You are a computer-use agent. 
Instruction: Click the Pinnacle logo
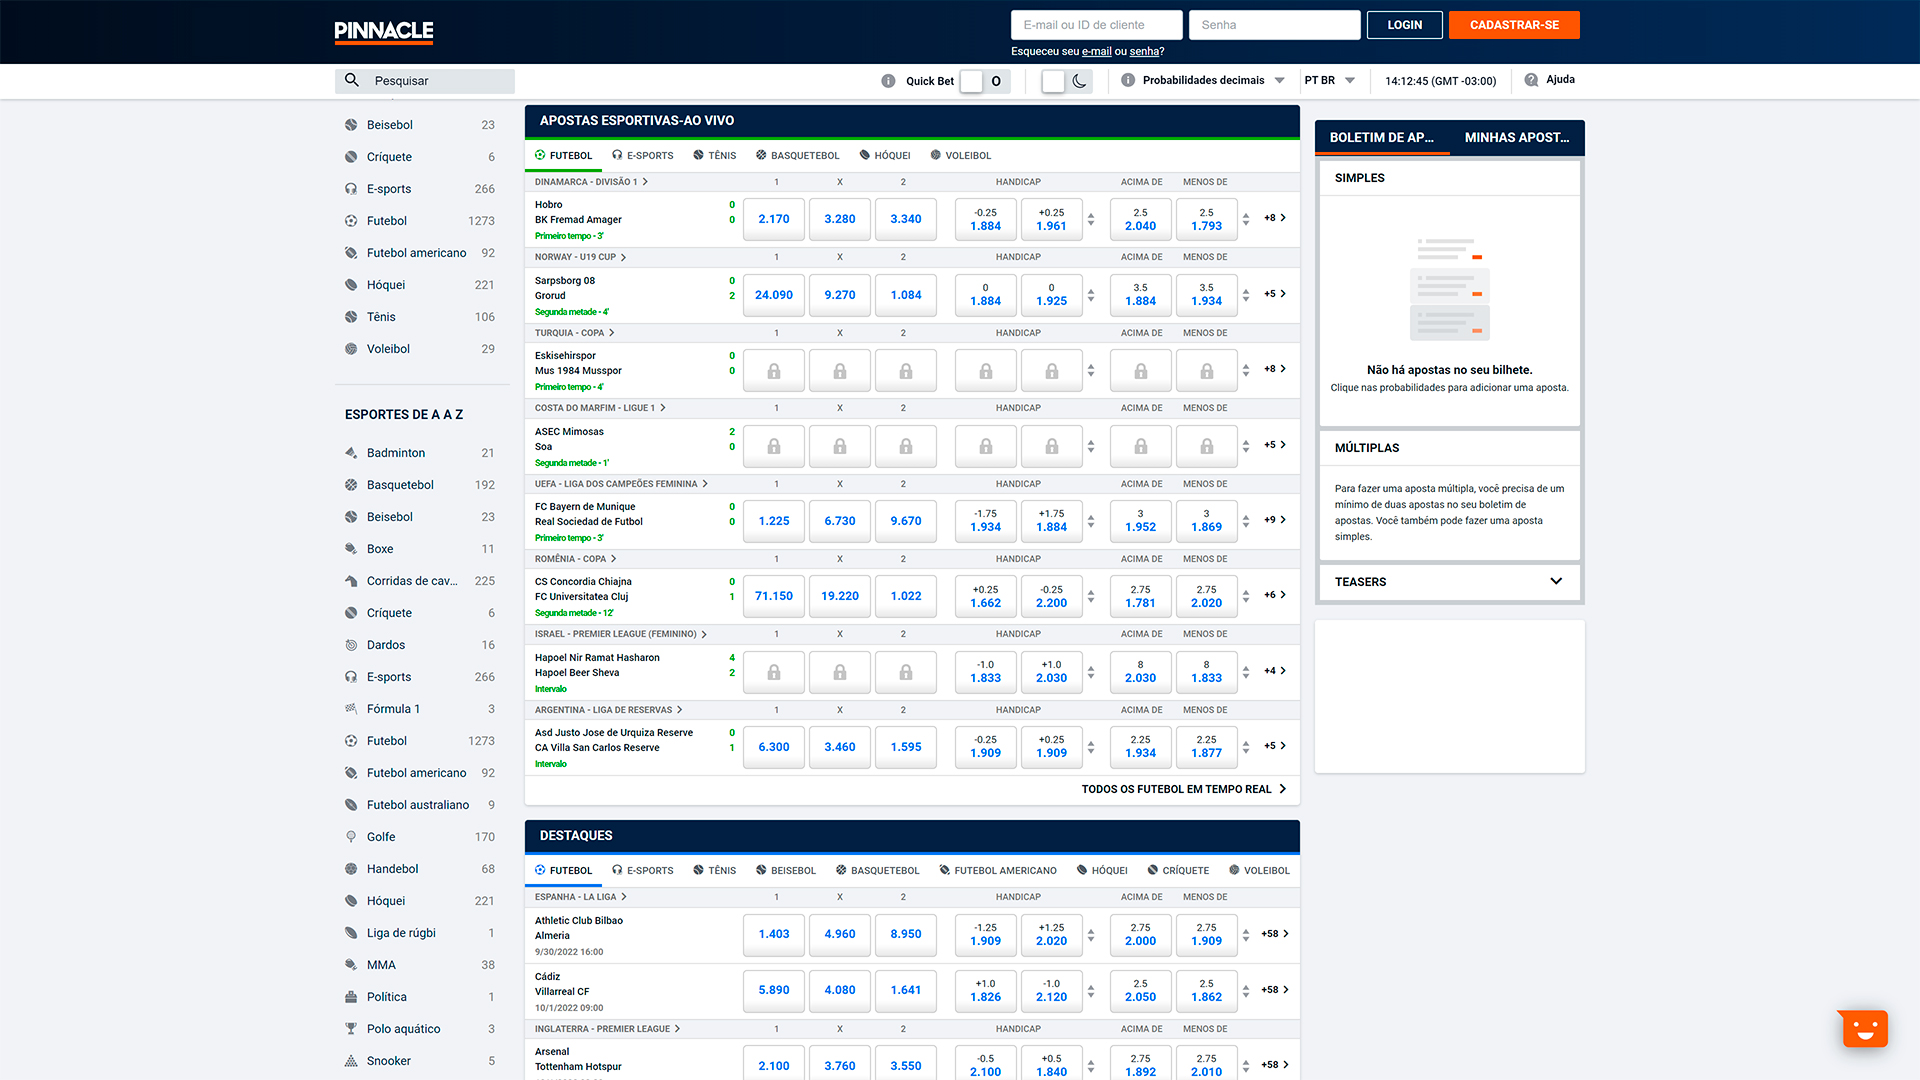[384, 32]
